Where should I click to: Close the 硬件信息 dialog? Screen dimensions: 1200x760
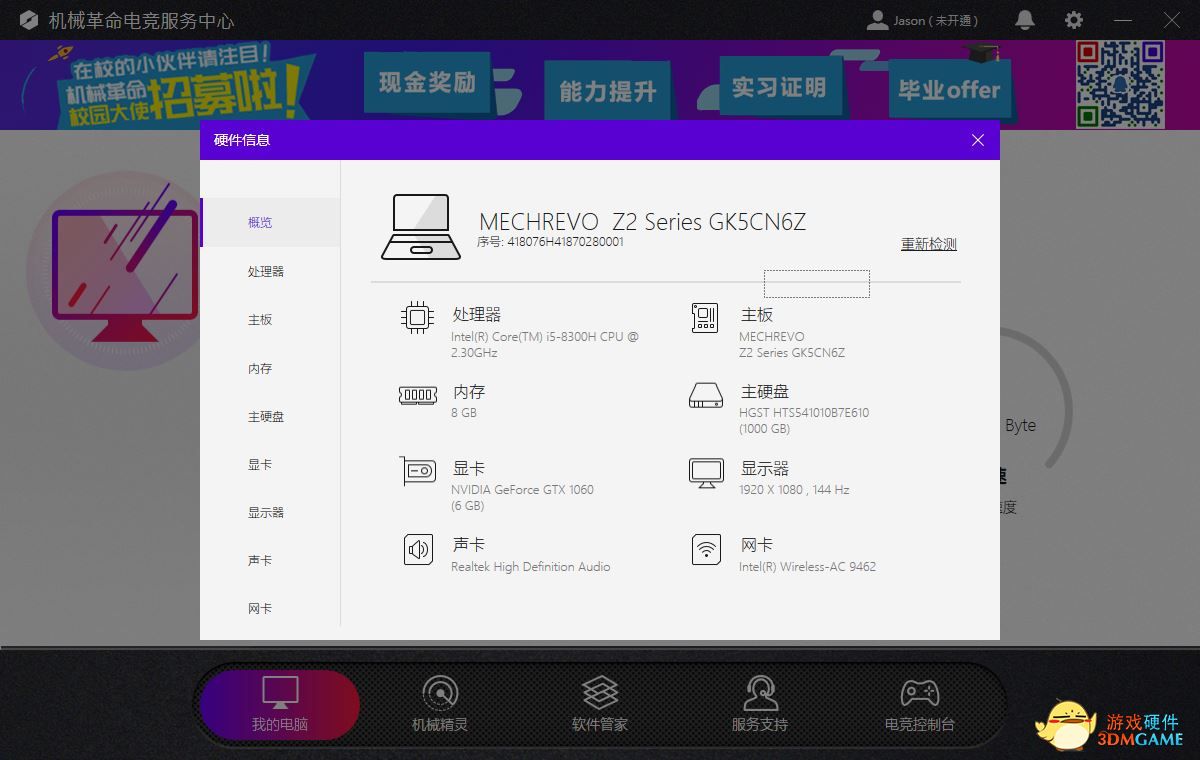point(978,140)
